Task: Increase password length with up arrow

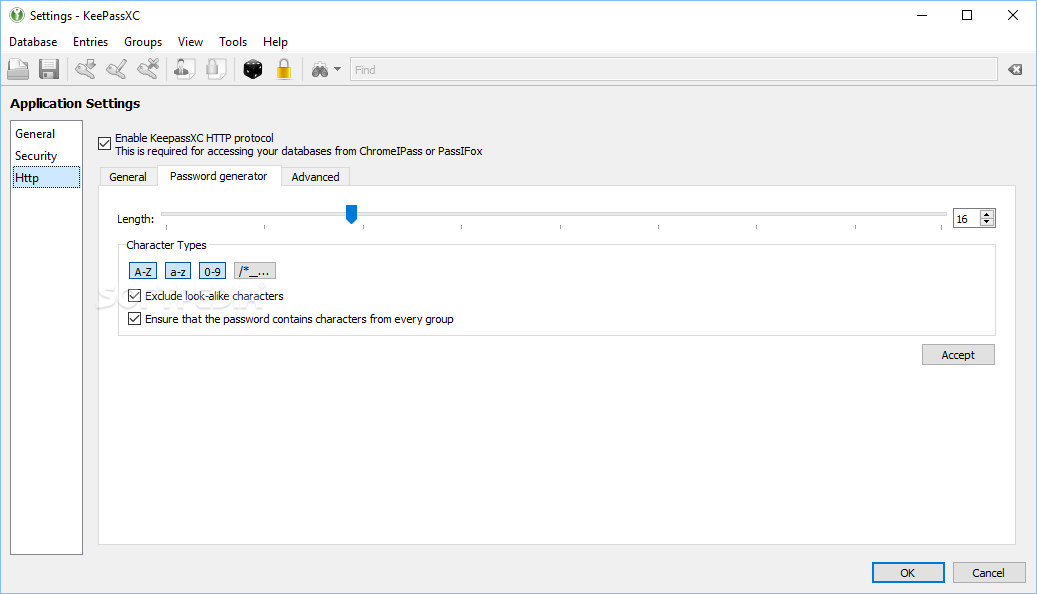Action: (x=987, y=214)
